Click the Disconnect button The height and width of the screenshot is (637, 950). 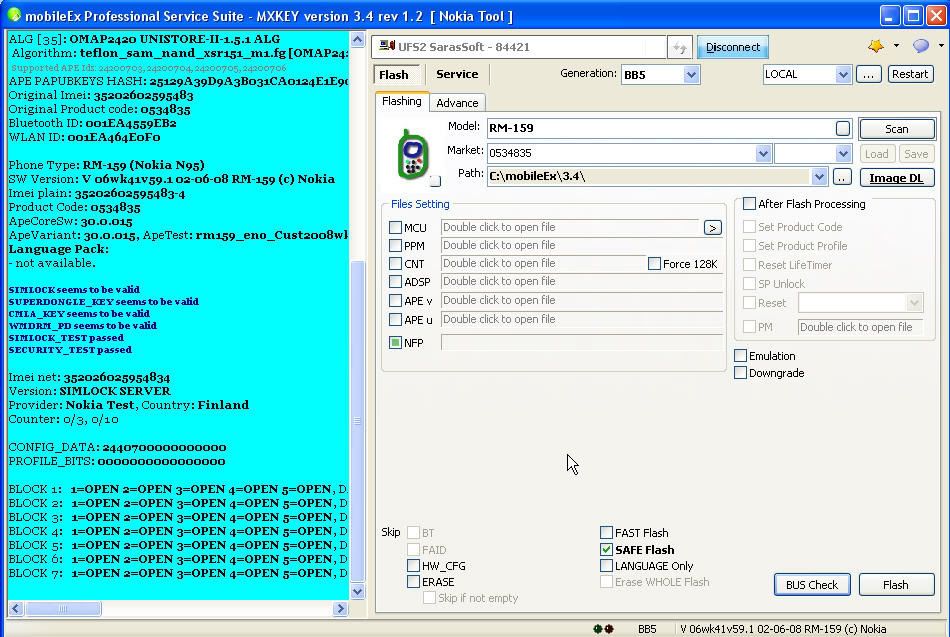click(x=732, y=47)
